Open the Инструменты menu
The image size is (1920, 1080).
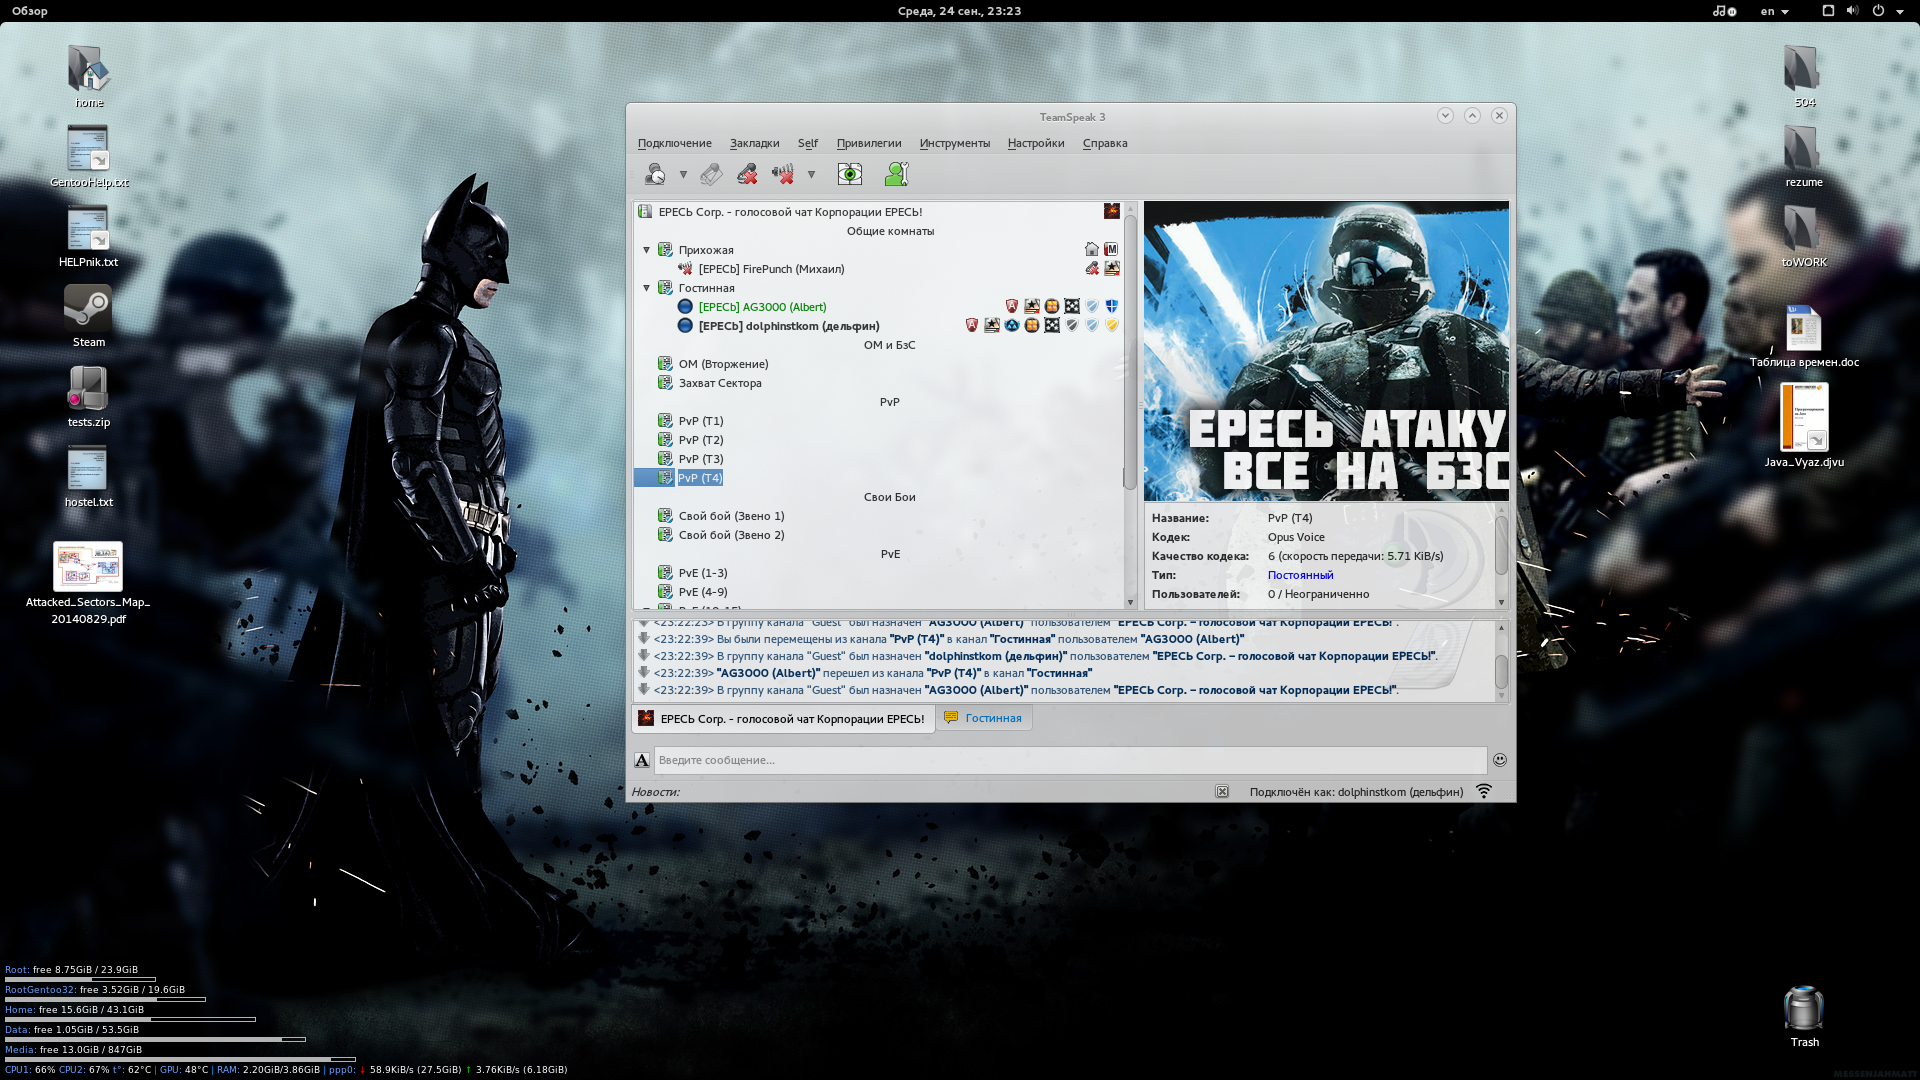coord(955,143)
